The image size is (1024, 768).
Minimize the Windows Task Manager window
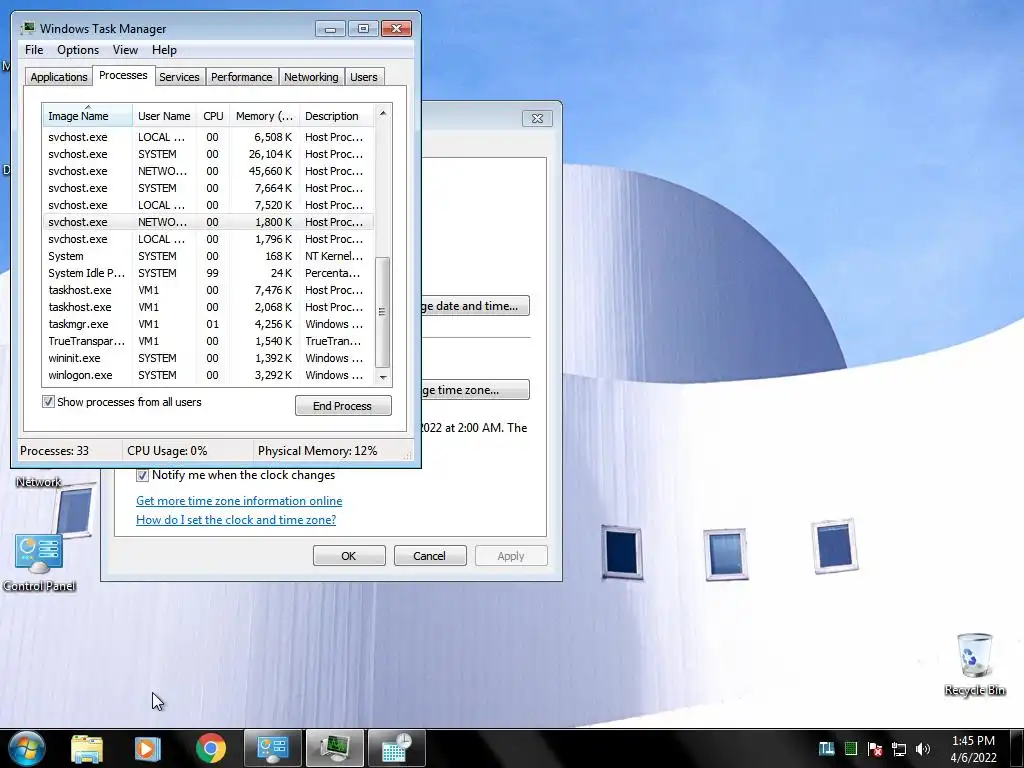tap(330, 29)
